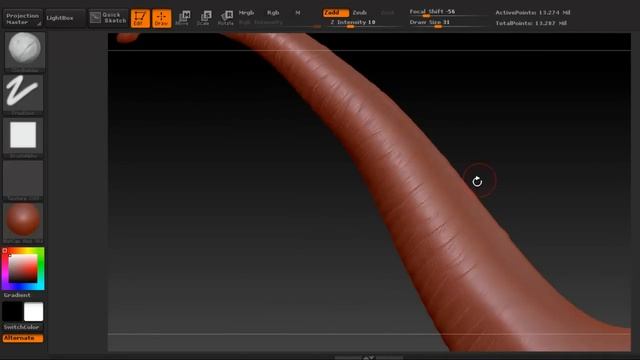Click the Z Intensity slider

pos(363,23)
